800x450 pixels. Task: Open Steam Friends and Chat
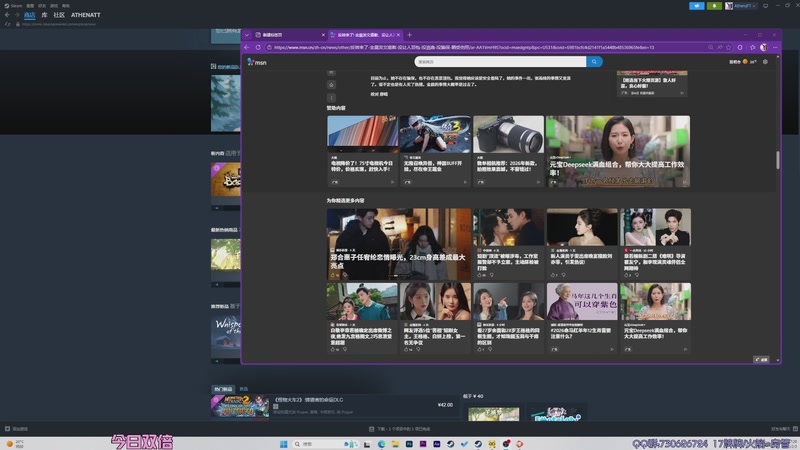[784, 429]
